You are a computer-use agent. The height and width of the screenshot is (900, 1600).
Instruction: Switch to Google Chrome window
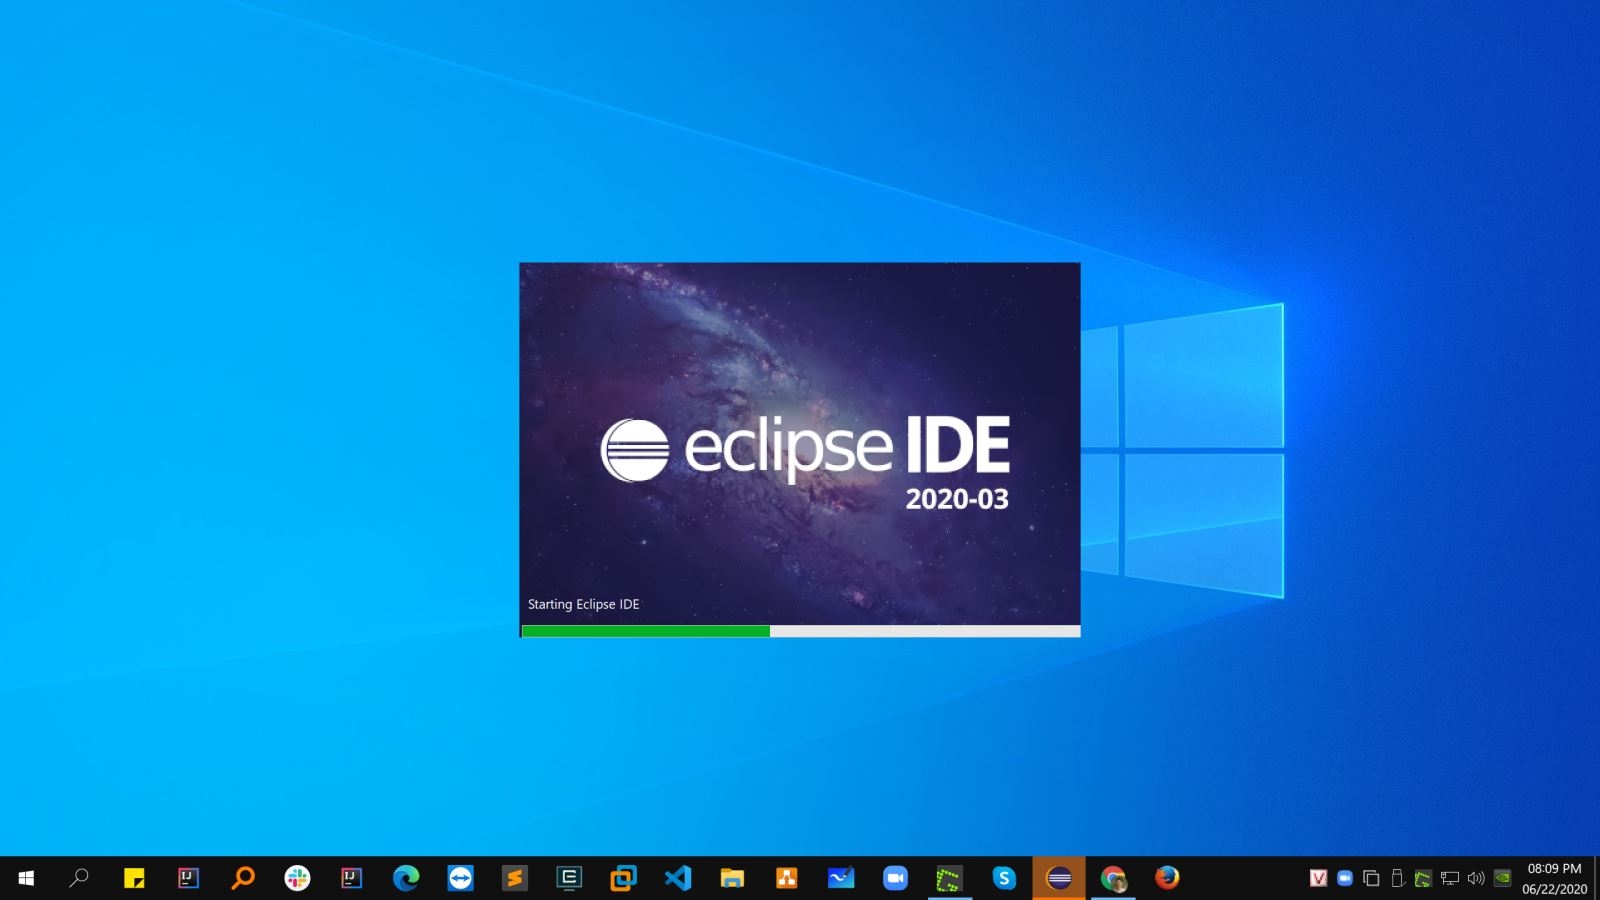pos(1113,878)
